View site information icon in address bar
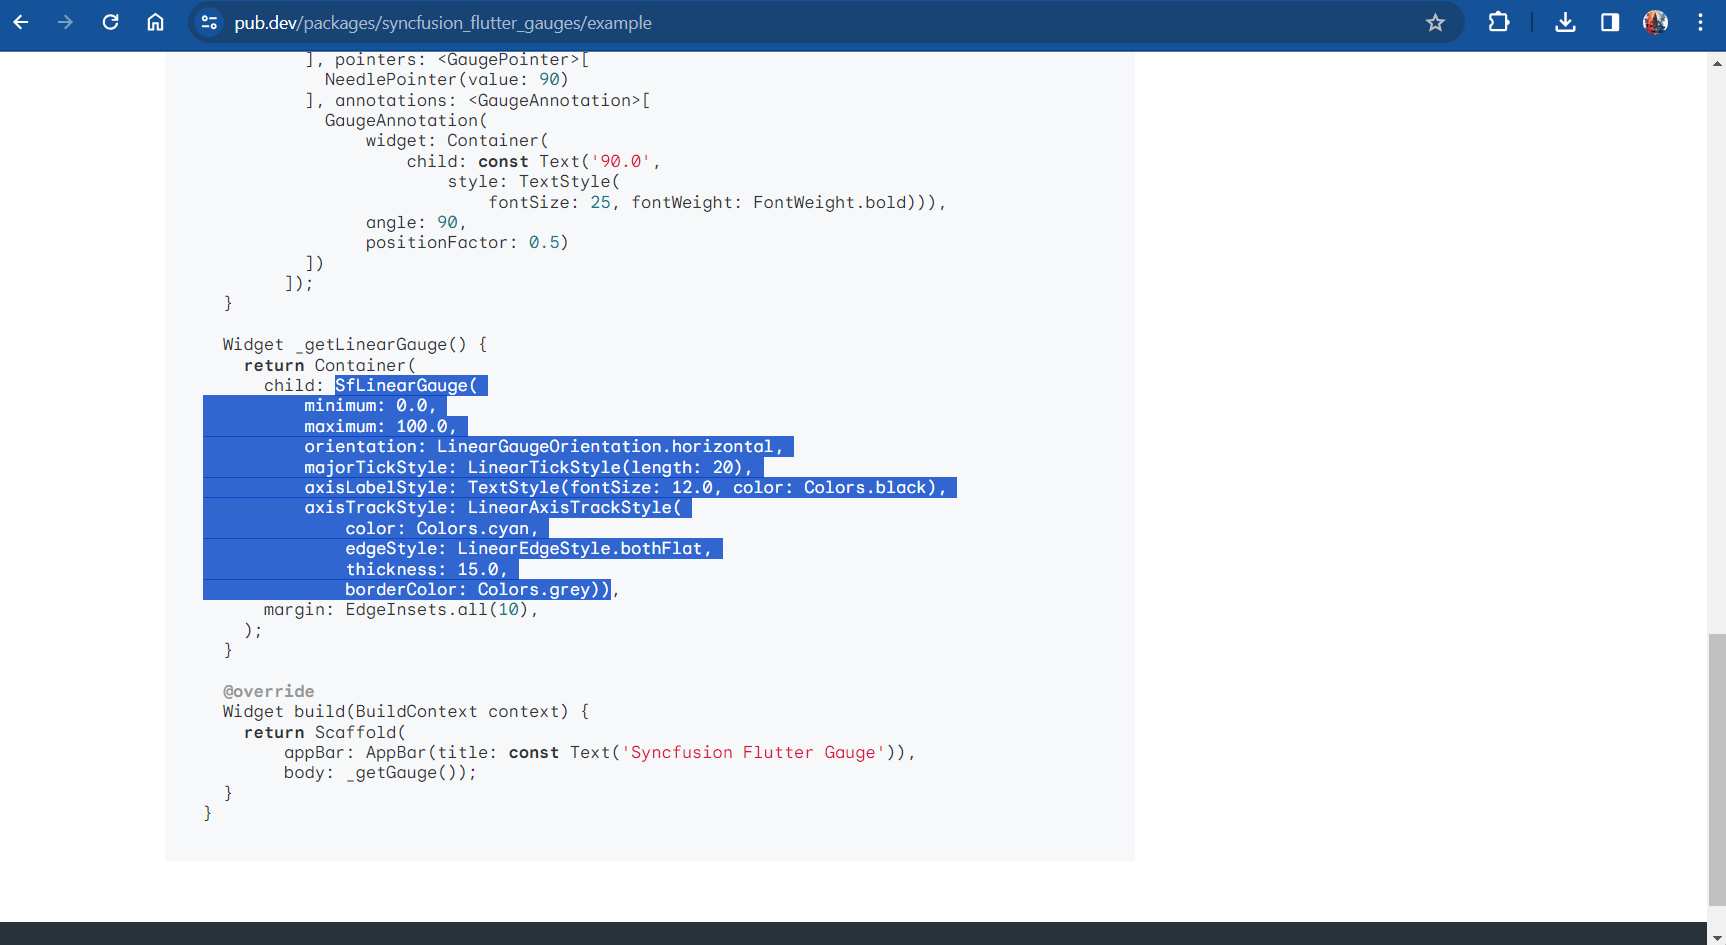Viewport: 1726px width, 945px height. point(209,22)
